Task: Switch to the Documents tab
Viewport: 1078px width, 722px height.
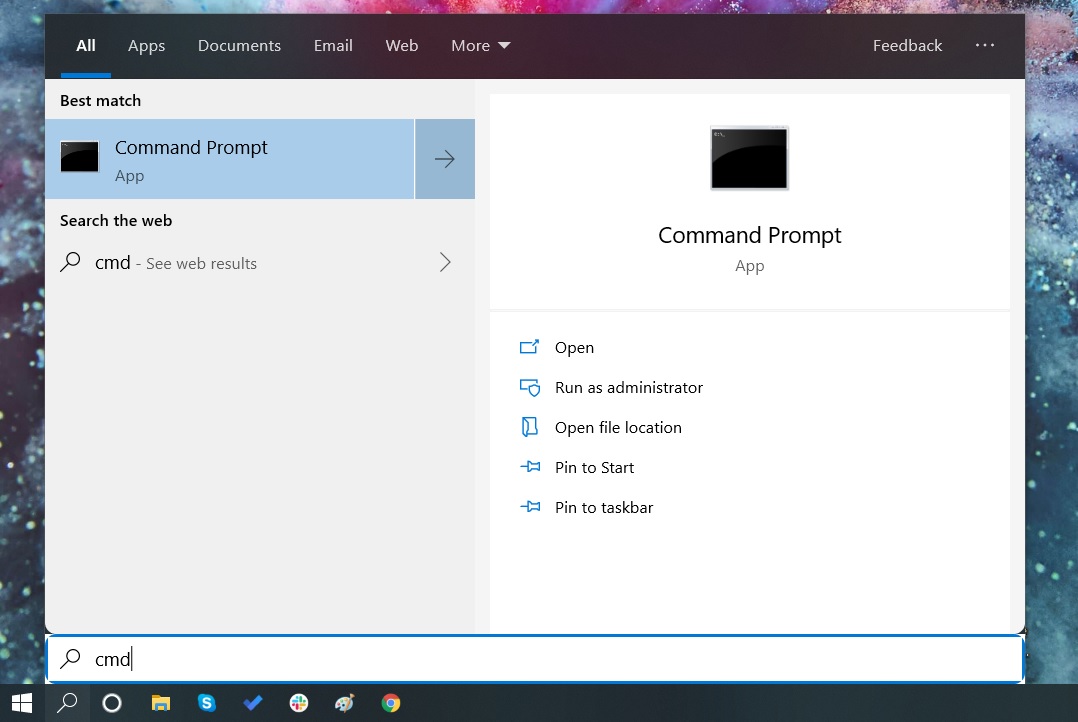Action: pos(239,46)
